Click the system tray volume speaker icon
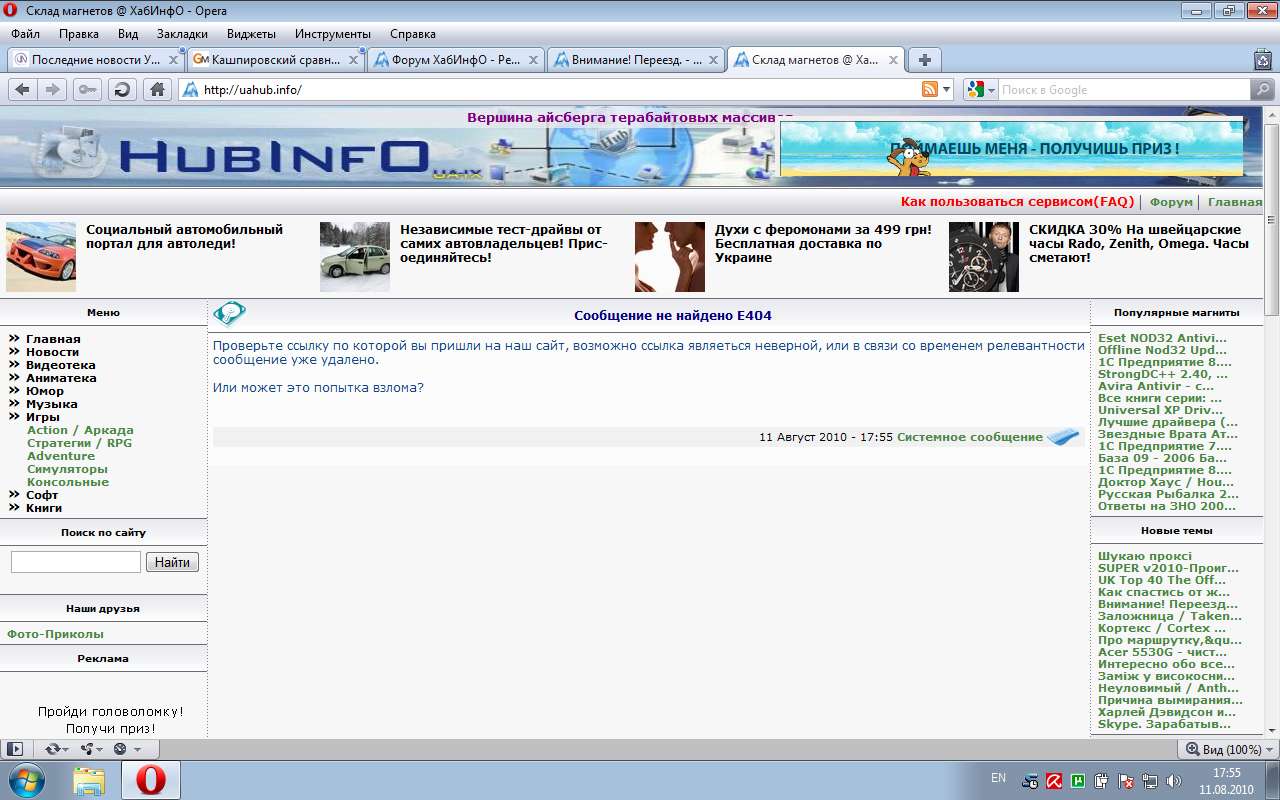 tap(1173, 780)
